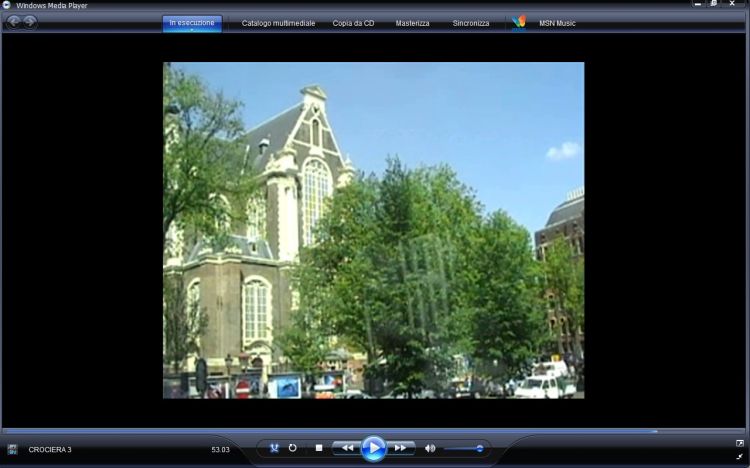Click the seek bar progress track

374,431
